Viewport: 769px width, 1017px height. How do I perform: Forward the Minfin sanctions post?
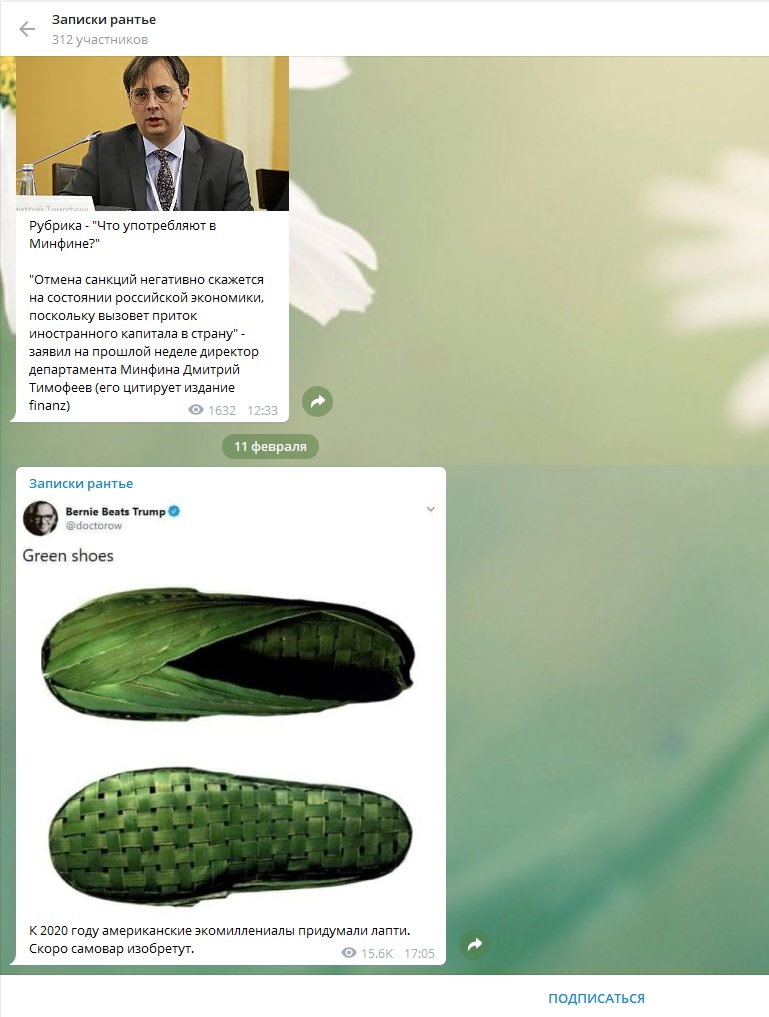[x=318, y=401]
